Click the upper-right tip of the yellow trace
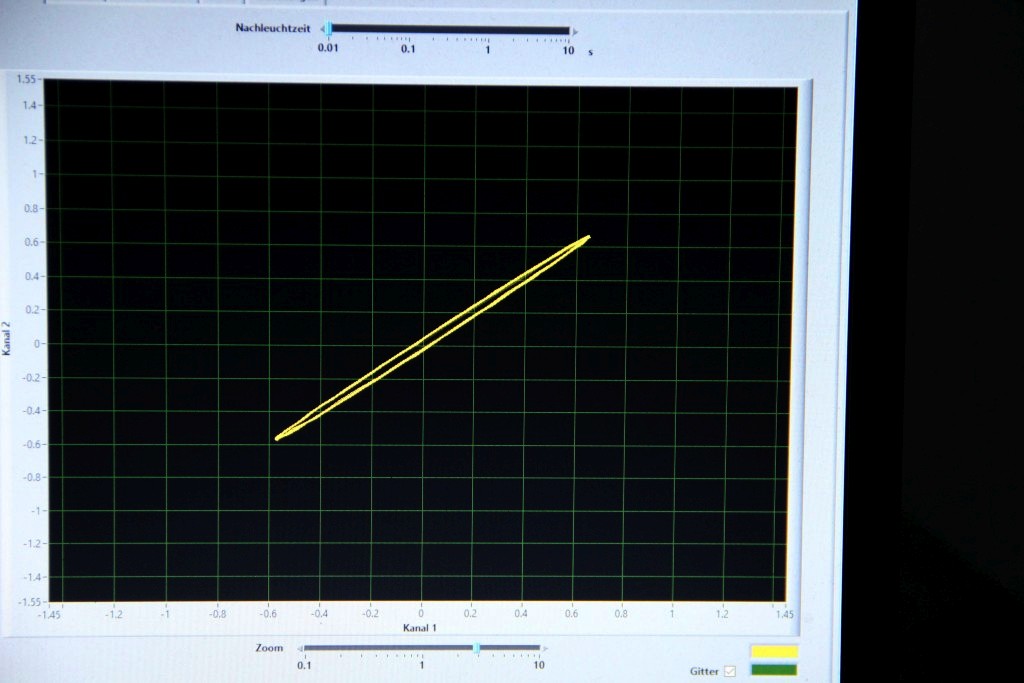1024x683 pixels. coord(588,237)
